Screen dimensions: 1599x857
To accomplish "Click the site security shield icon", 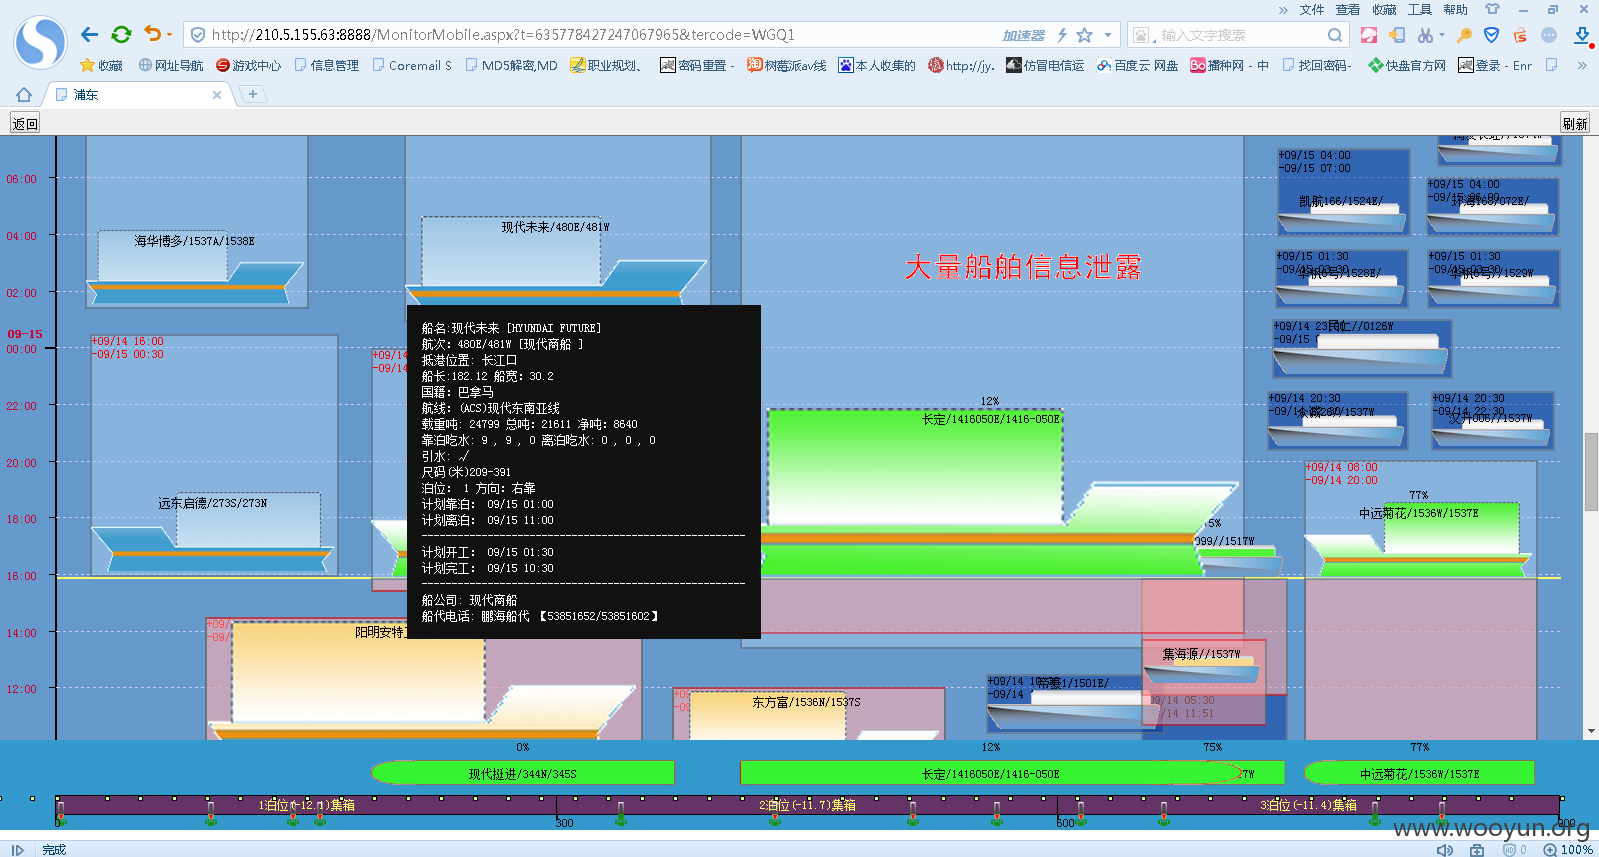I will pos(198,35).
